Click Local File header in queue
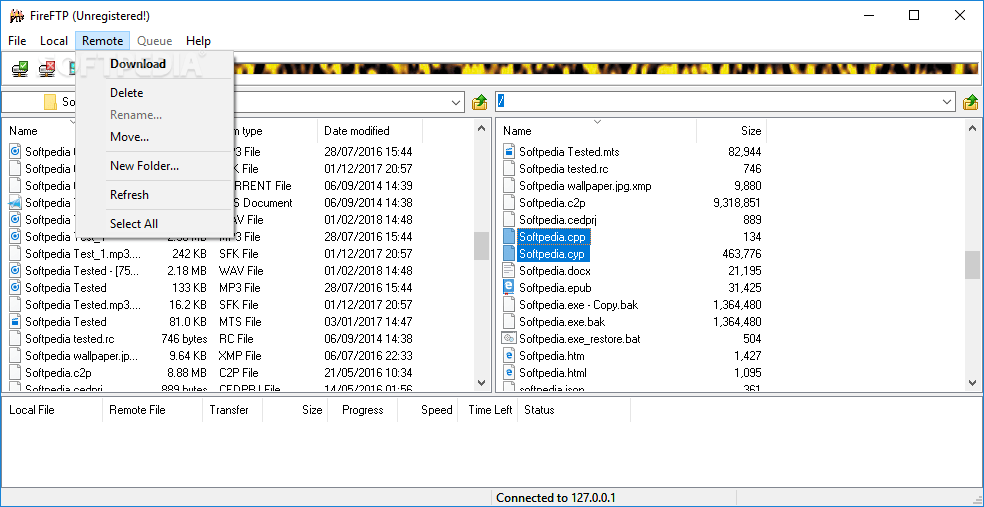Viewport: 984px width, 507px height. pyautogui.click(x=52, y=410)
